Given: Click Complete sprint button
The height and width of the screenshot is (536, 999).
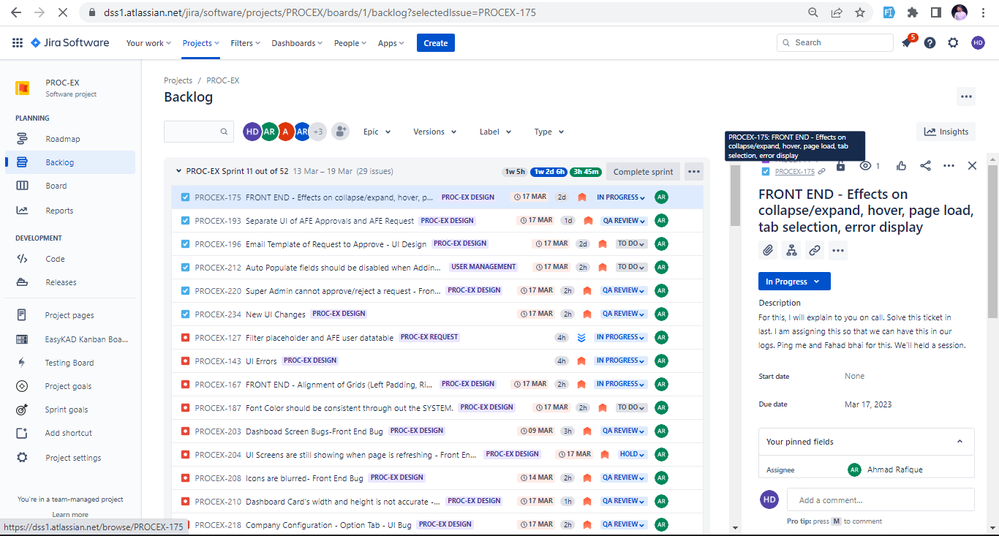Looking at the screenshot, I should click(643, 171).
